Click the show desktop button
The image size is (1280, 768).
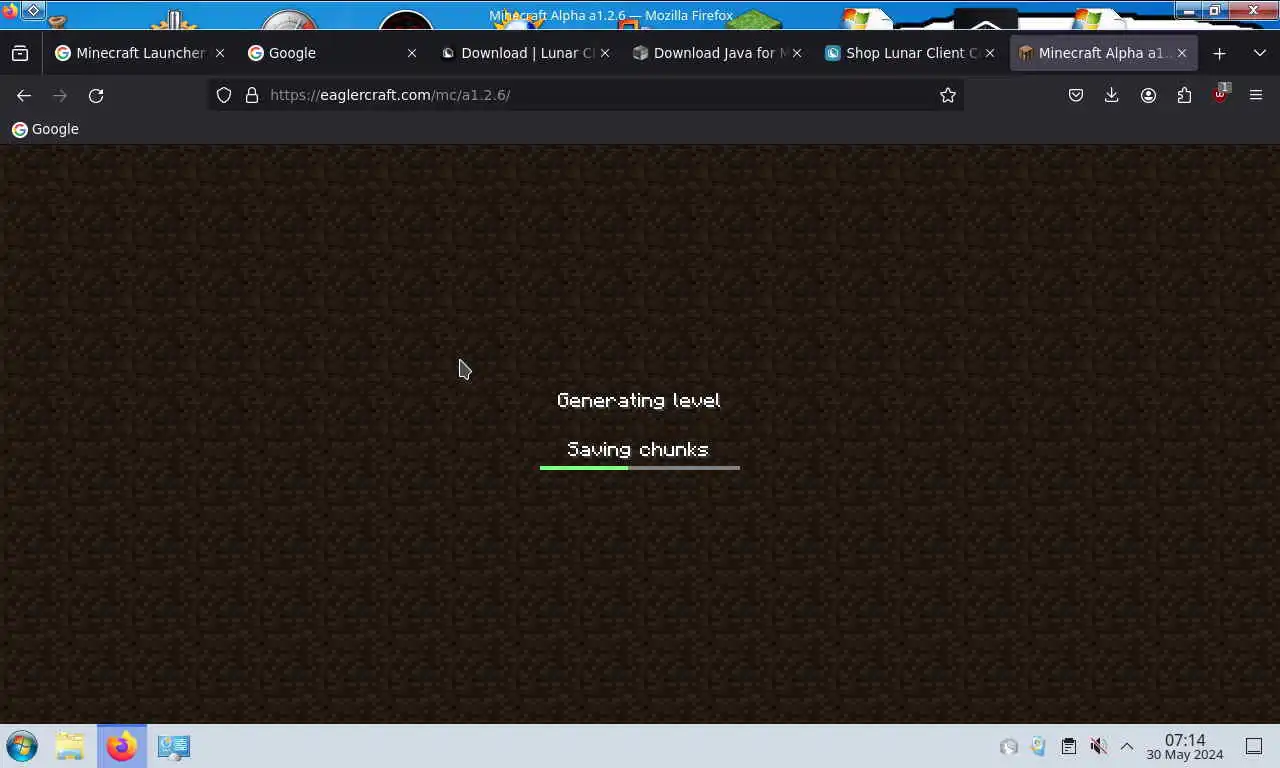[x=1254, y=746]
